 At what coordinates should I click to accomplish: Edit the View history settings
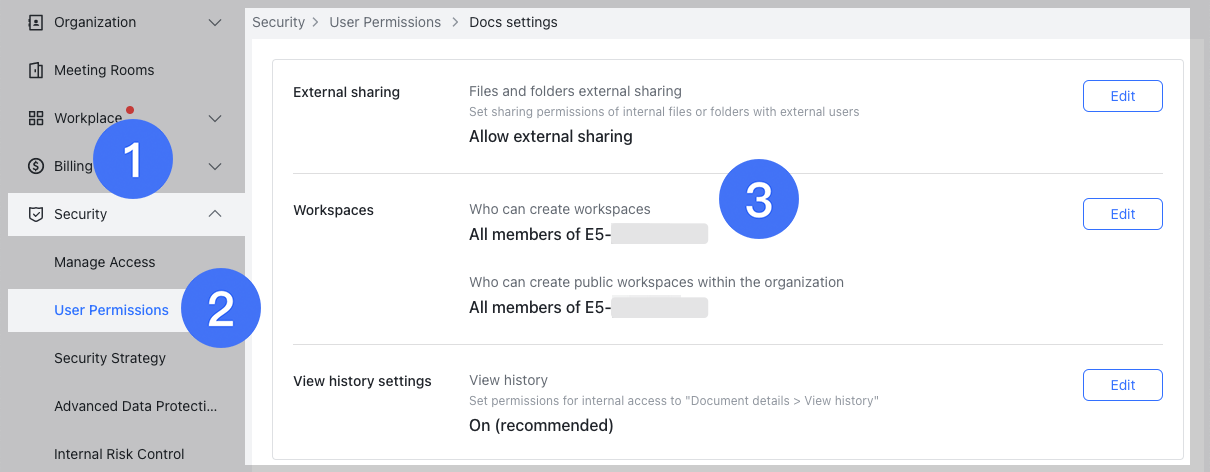coord(1122,385)
